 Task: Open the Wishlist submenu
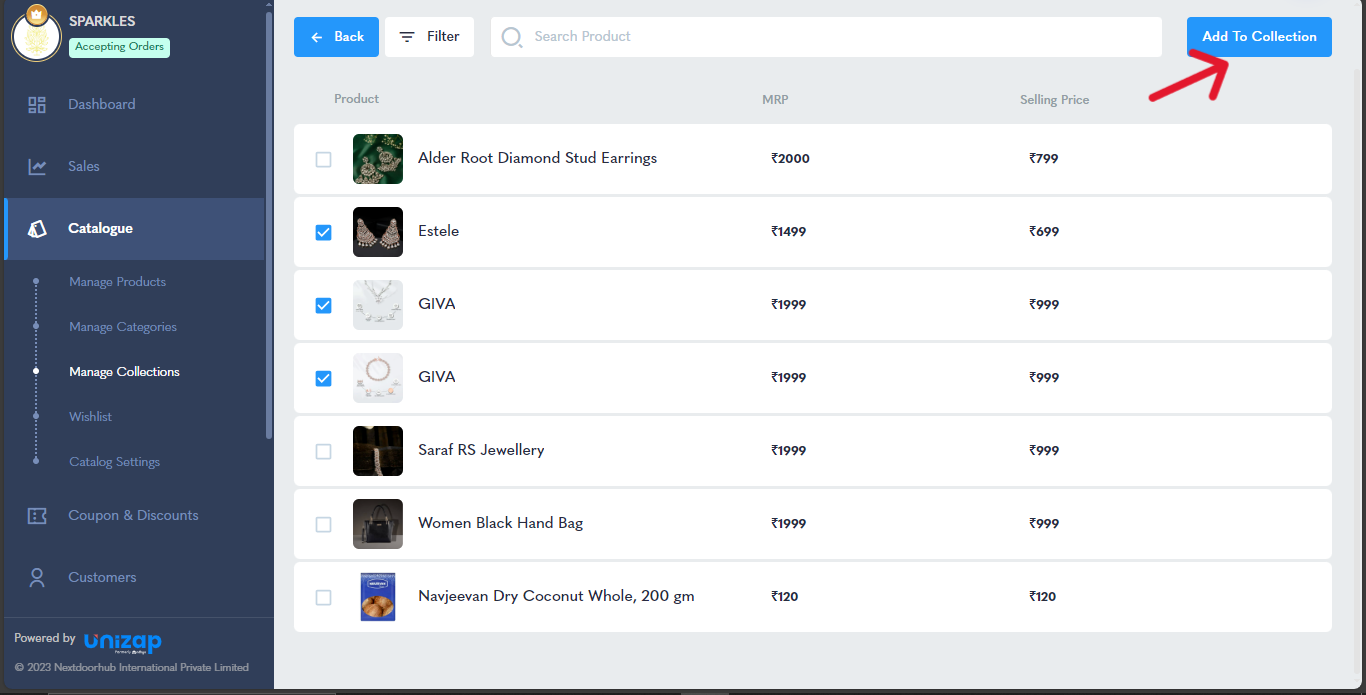[90, 417]
